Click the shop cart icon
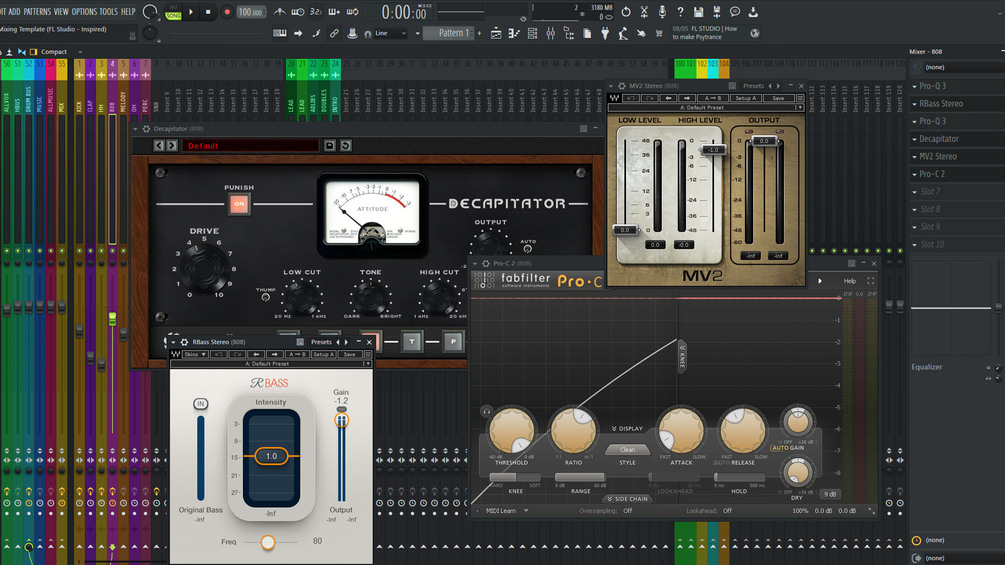This screenshot has height=565, width=1005. click(659, 33)
